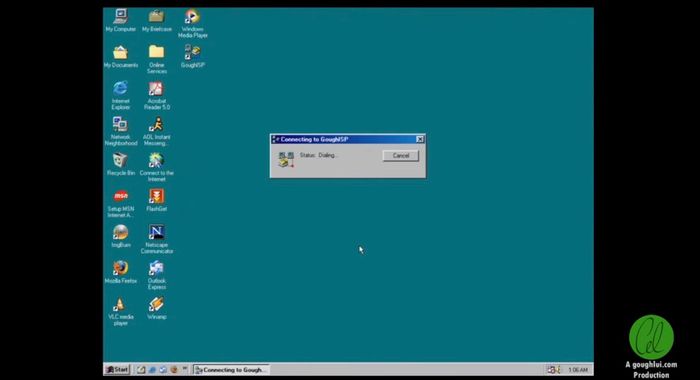Select the AOL Instant Messenger shortcut
The width and height of the screenshot is (700, 380).
pyautogui.click(x=157, y=131)
